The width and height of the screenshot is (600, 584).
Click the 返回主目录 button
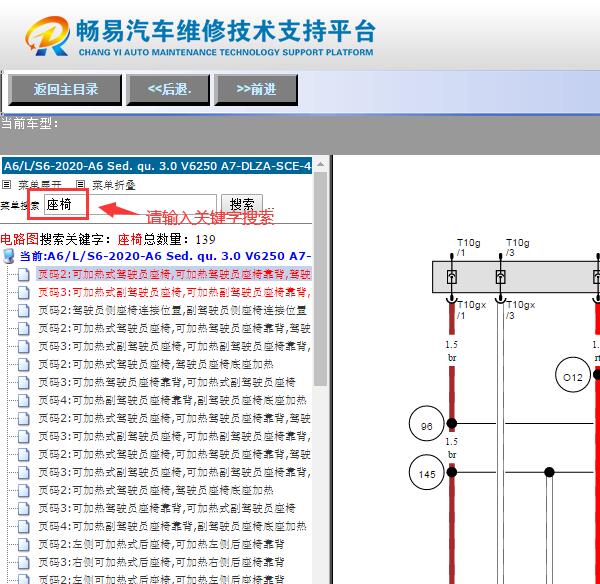point(65,90)
